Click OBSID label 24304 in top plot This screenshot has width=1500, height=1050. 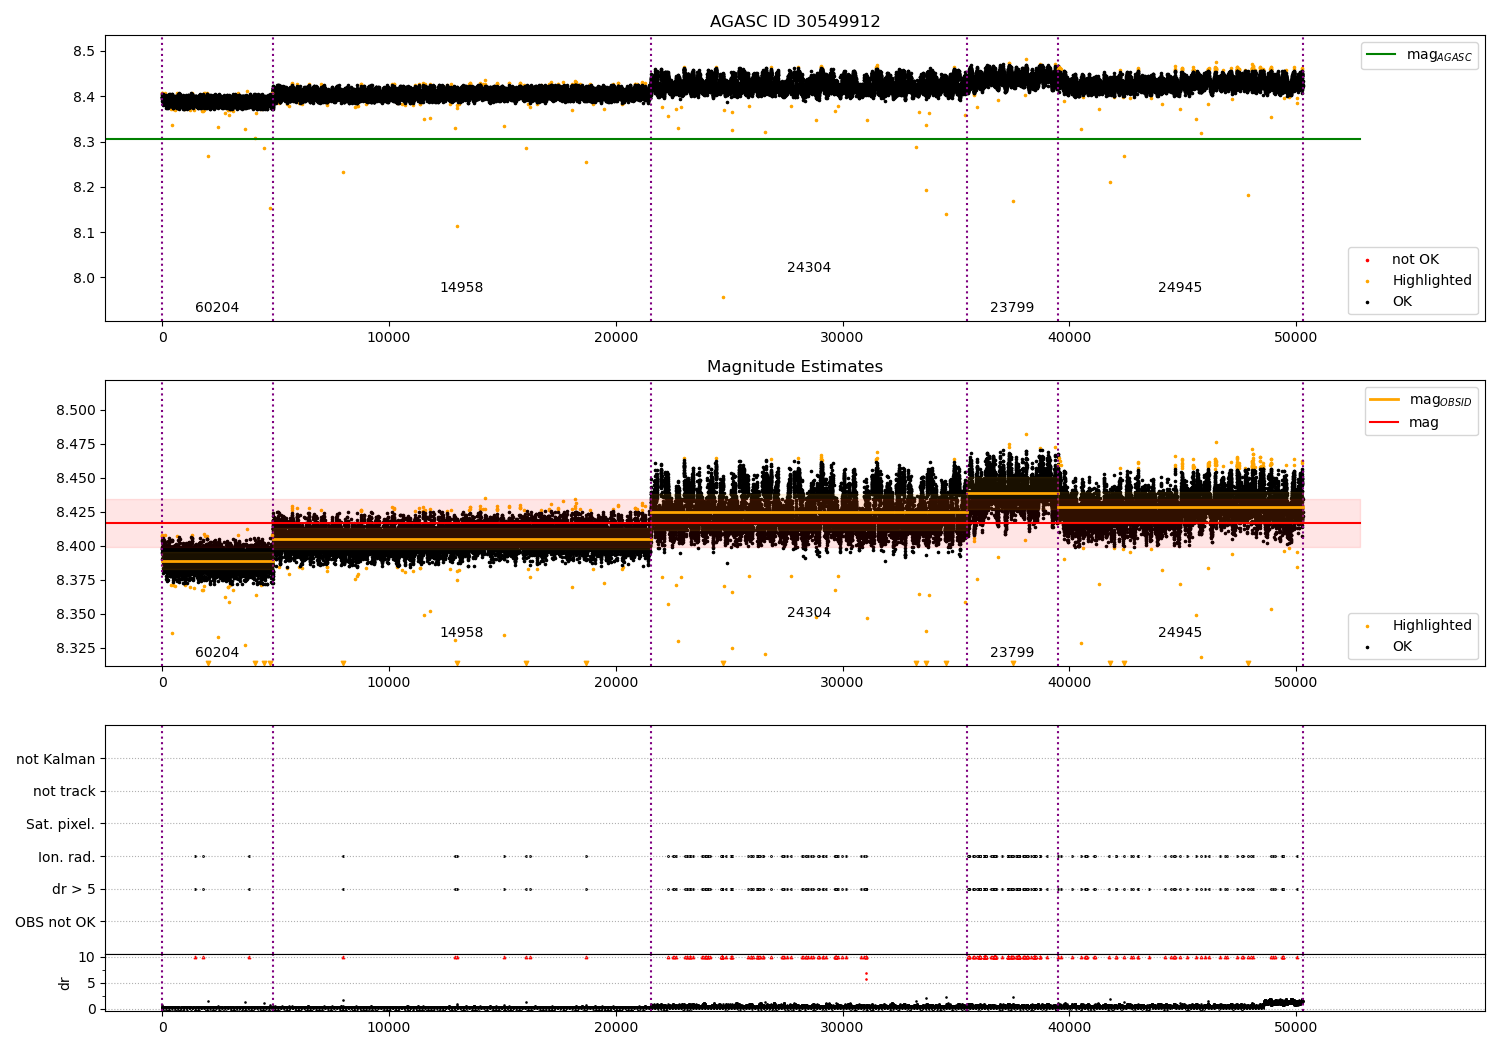point(809,268)
